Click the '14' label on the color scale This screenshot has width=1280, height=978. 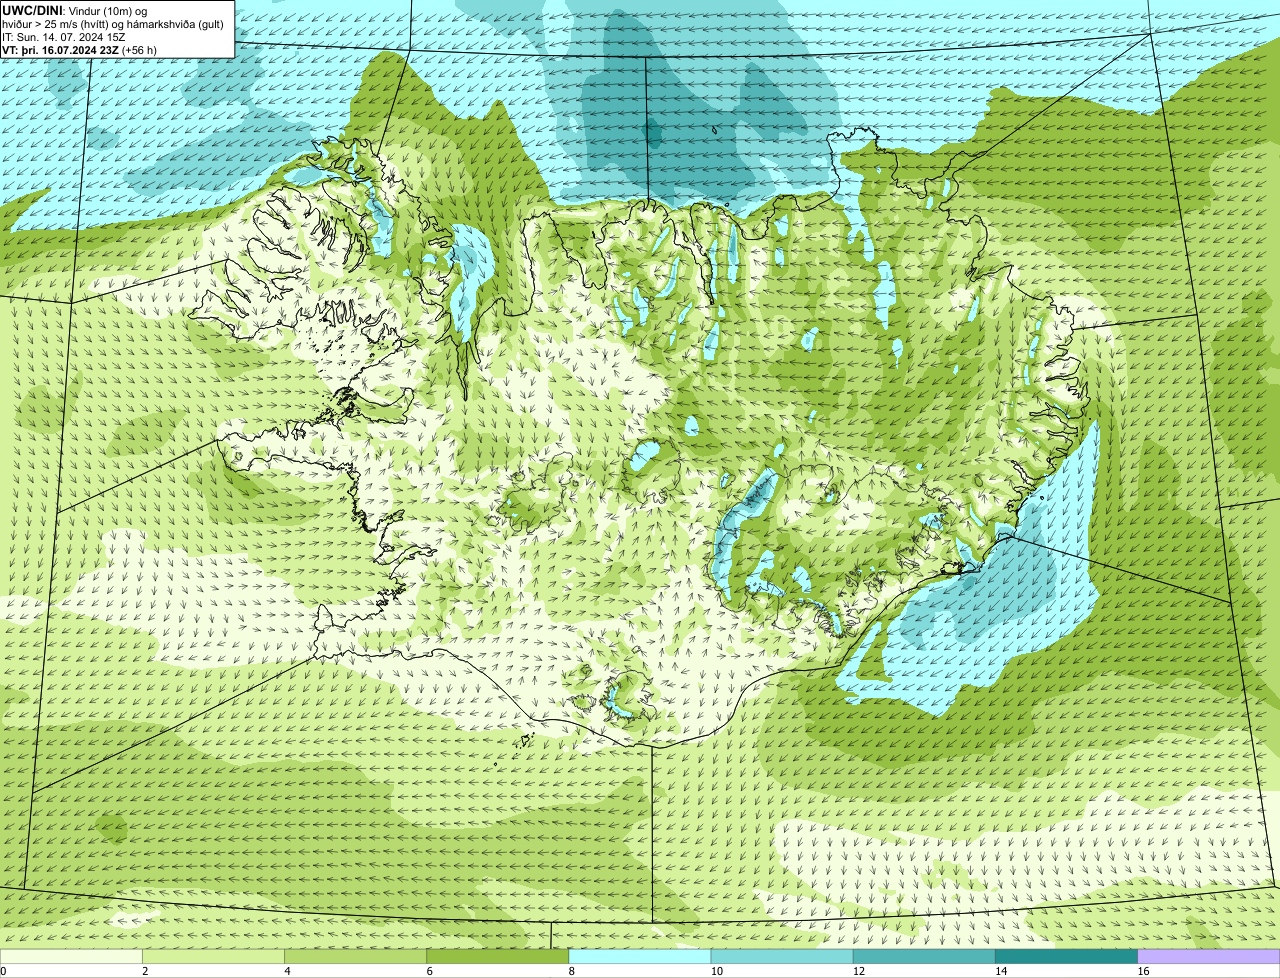[x=1000, y=971]
